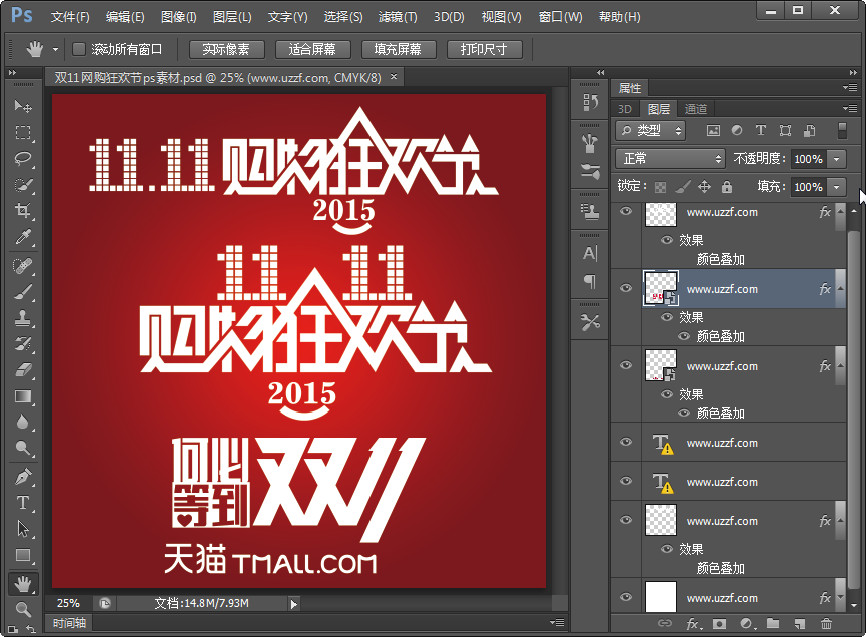Hide 颜色叠加 effect of the selected layer
The image size is (866, 637).
coord(684,336)
